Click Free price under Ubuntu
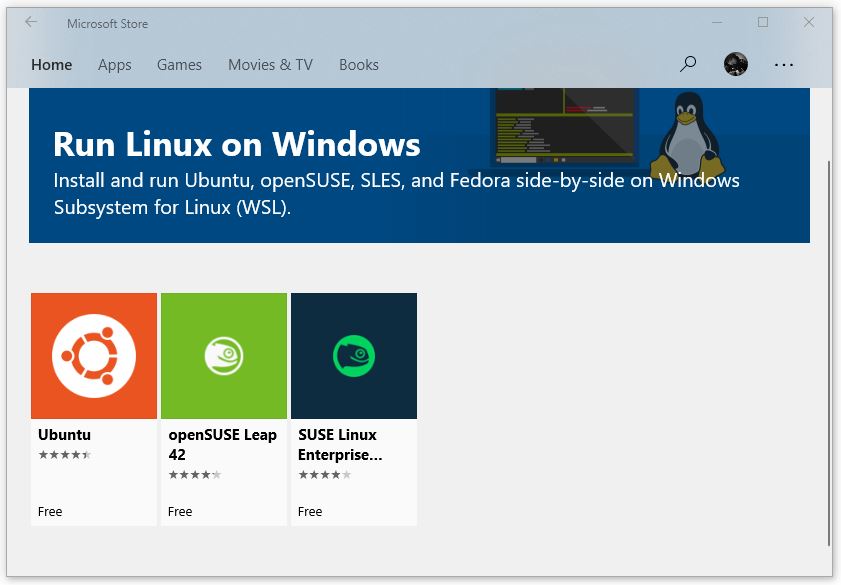Image resolution: width=841 pixels, height=585 pixels. pyautogui.click(x=50, y=512)
